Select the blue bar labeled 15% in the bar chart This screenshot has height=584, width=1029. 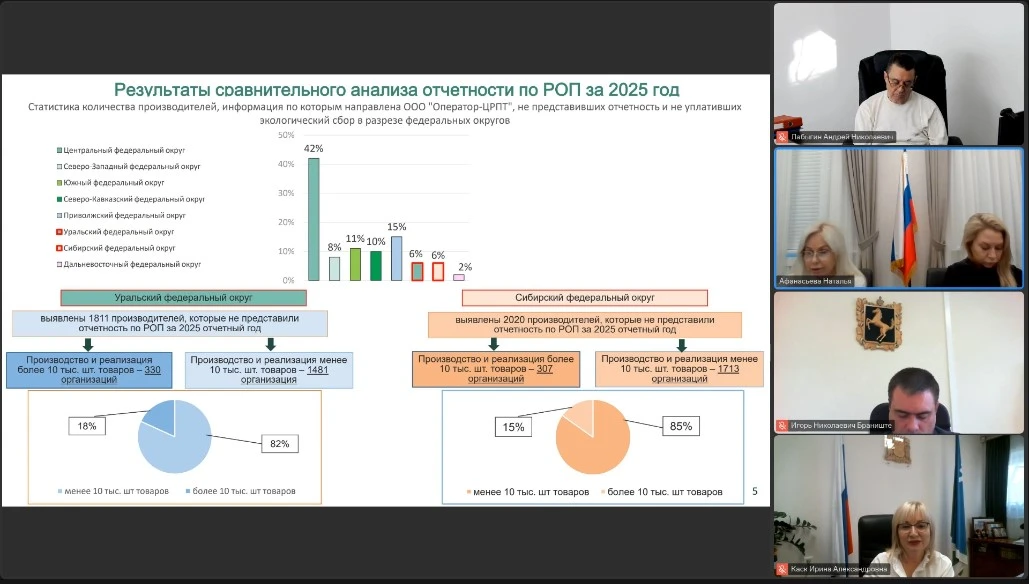tap(396, 259)
